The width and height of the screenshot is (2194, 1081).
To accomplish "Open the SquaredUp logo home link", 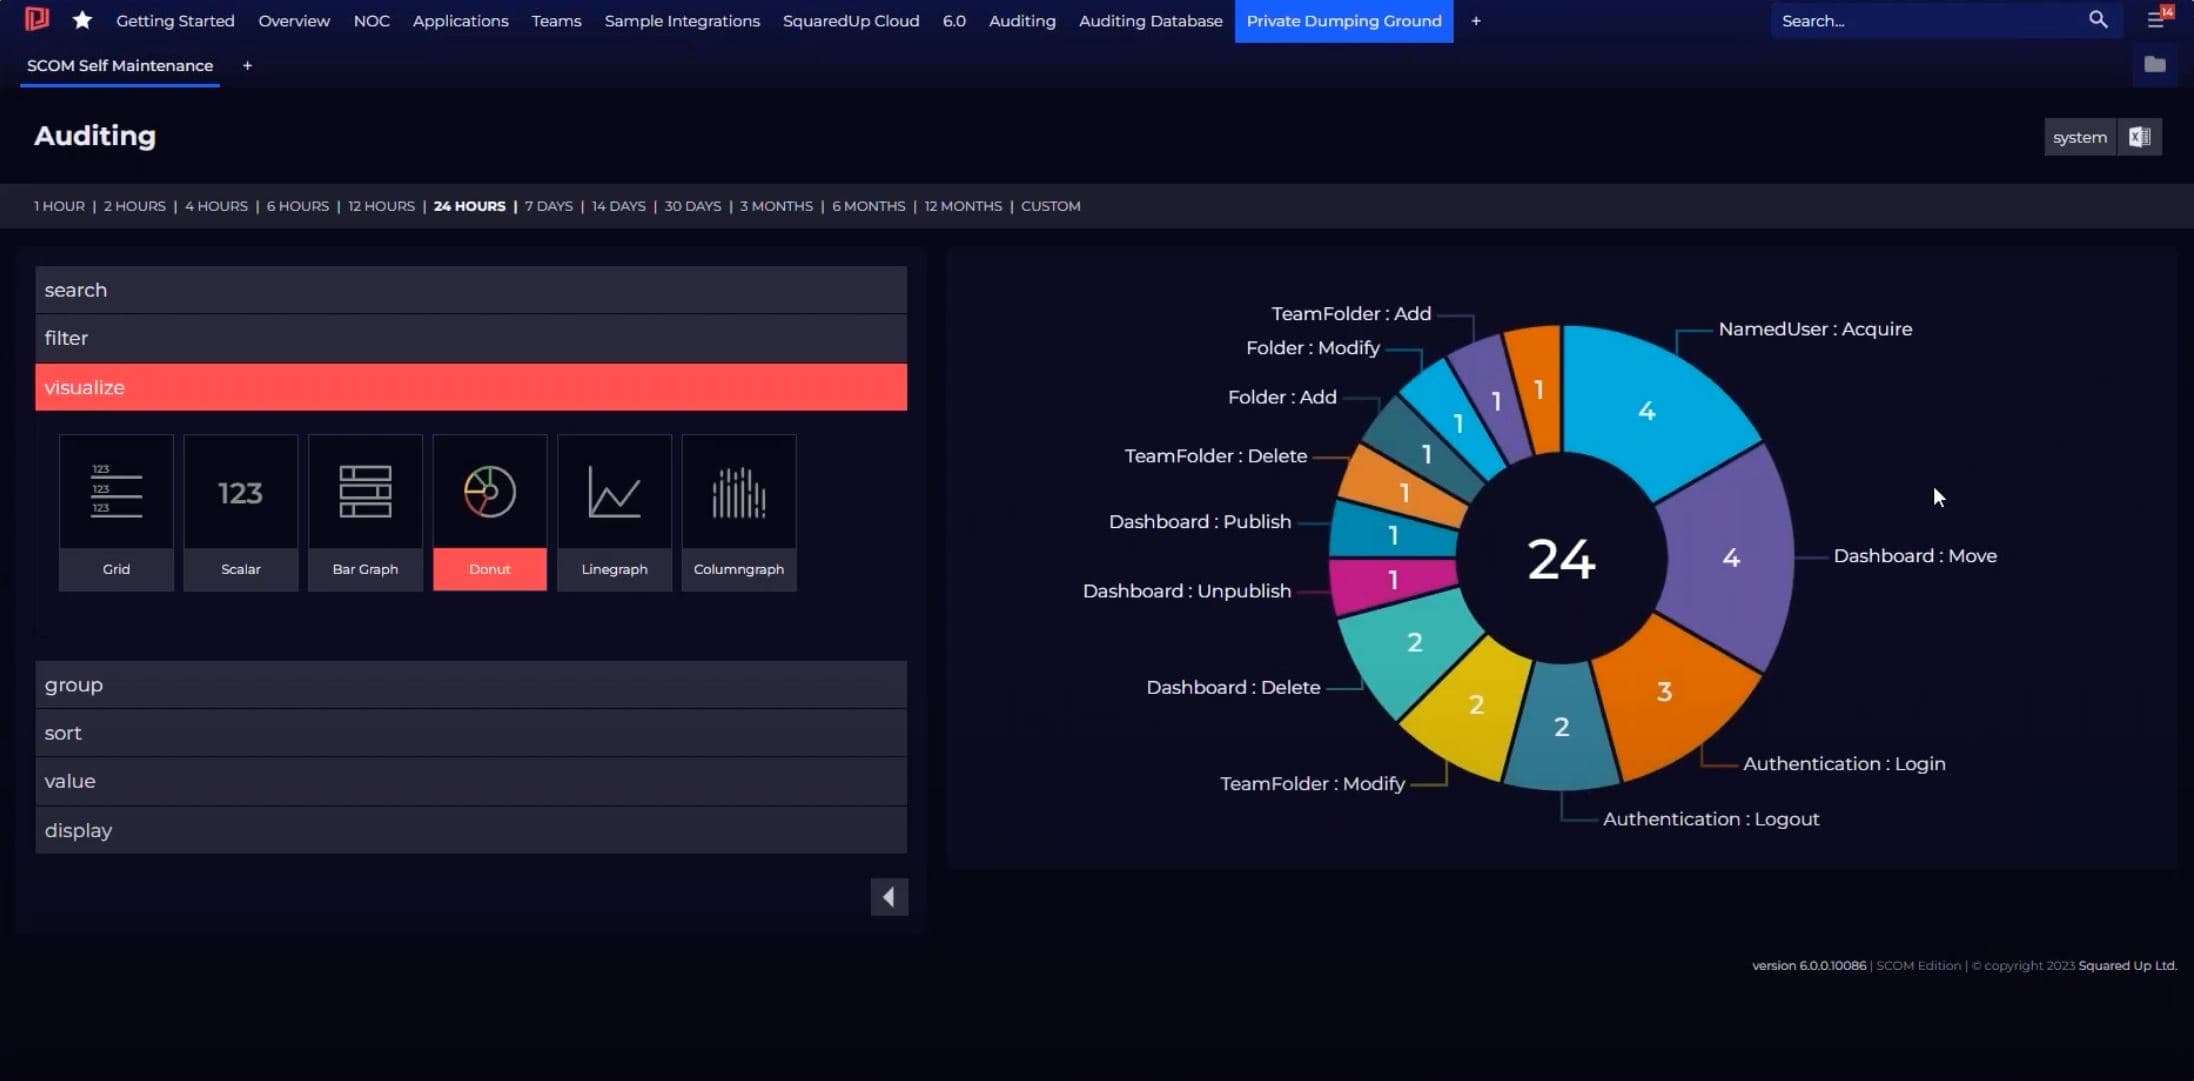I will point(36,20).
